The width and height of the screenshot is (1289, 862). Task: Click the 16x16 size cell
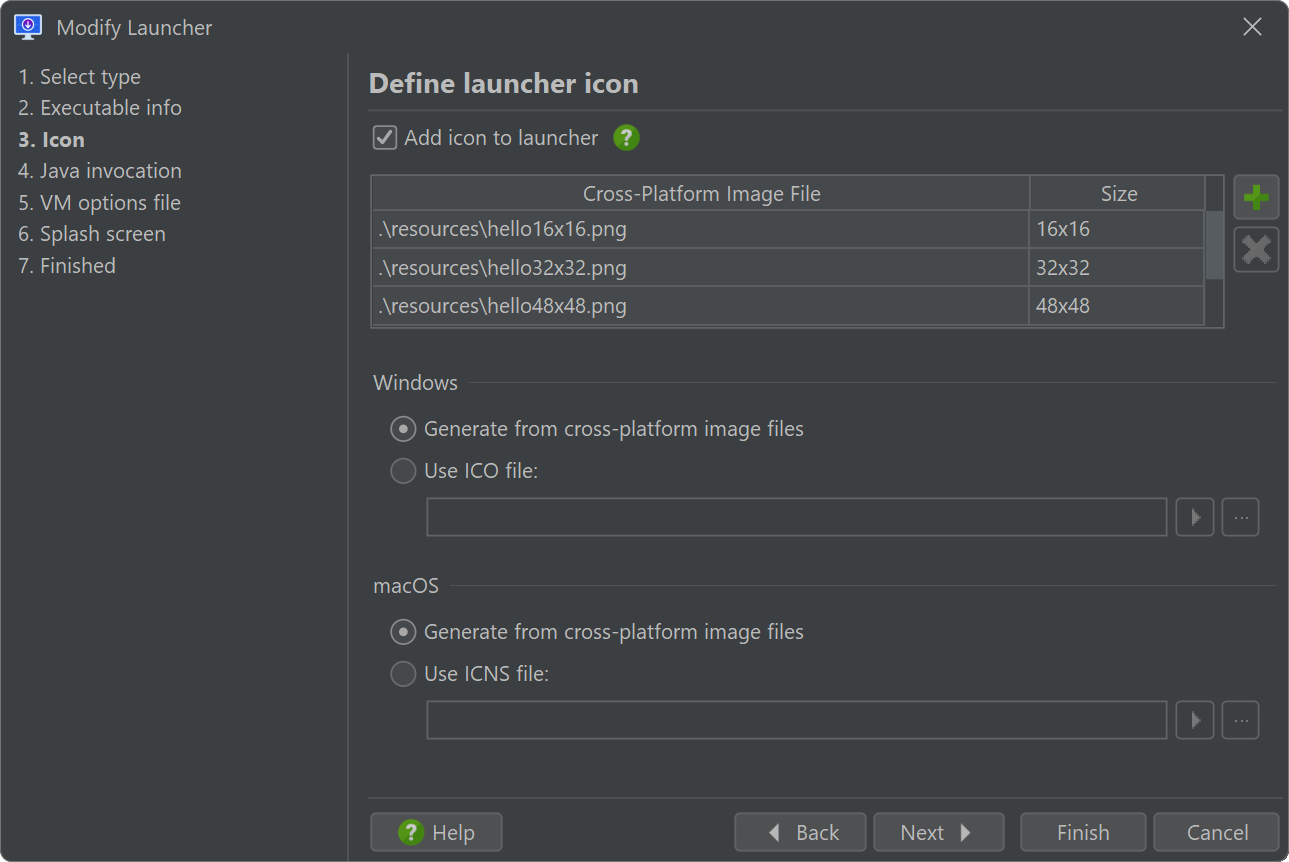click(1117, 229)
